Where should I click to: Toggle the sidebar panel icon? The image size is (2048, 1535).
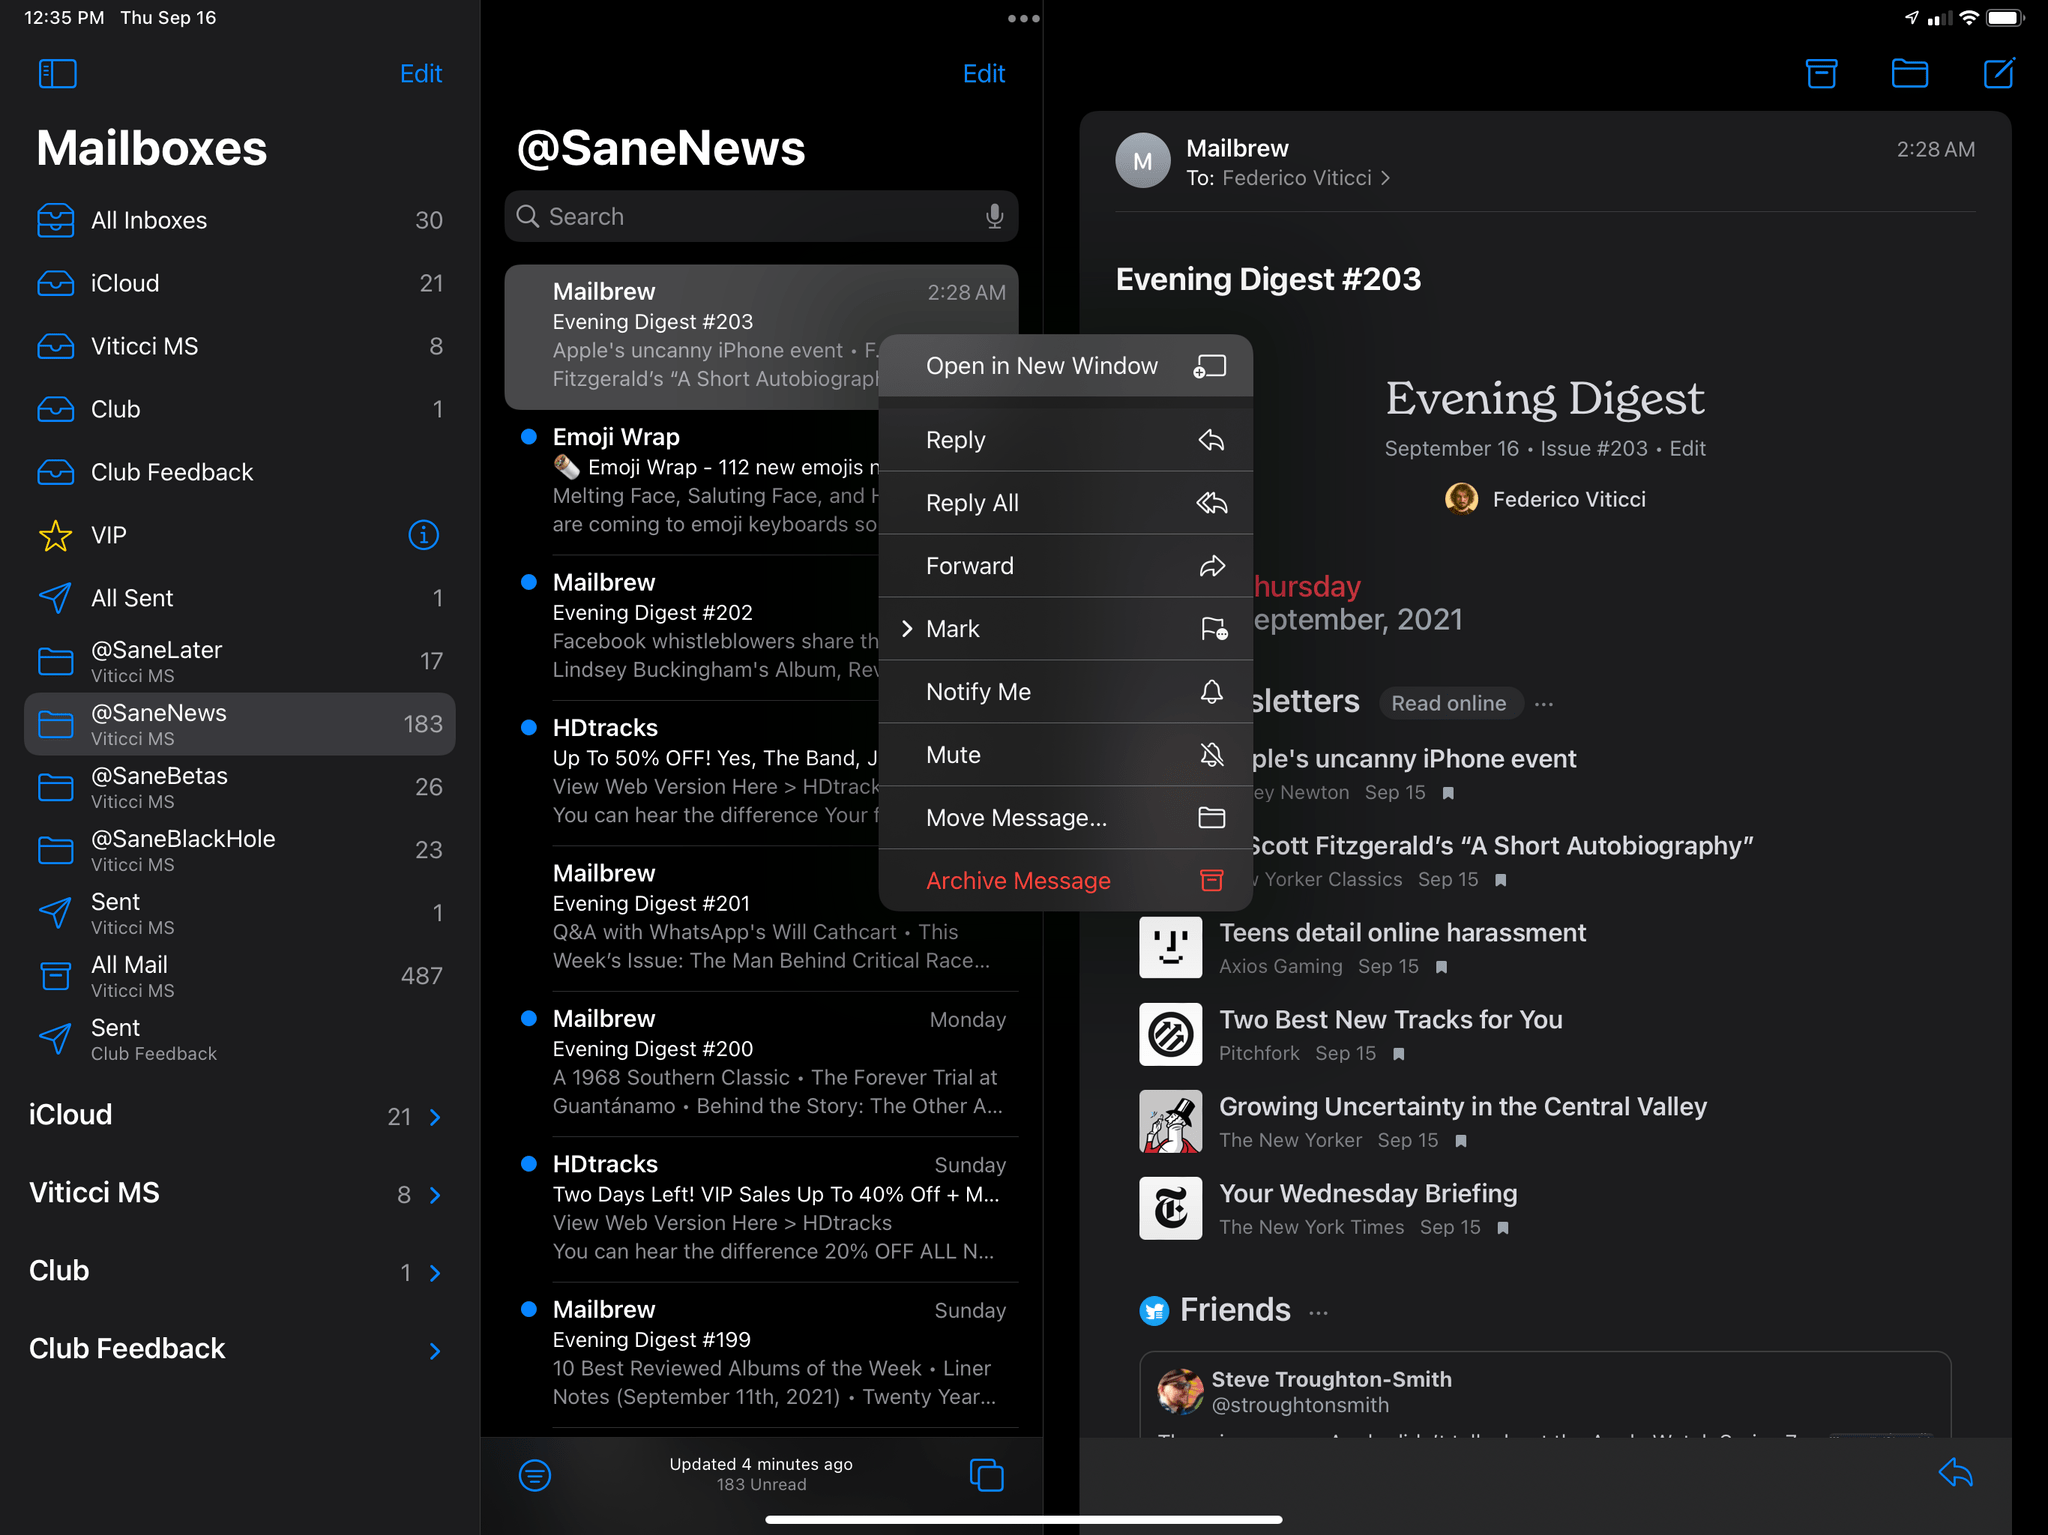(x=57, y=73)
